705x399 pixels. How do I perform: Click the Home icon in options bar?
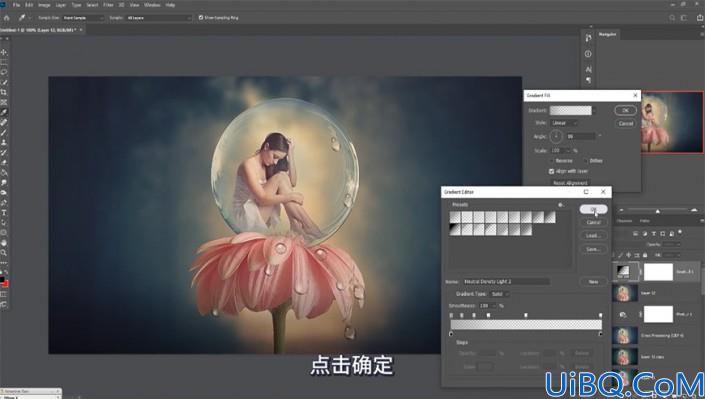6,18
